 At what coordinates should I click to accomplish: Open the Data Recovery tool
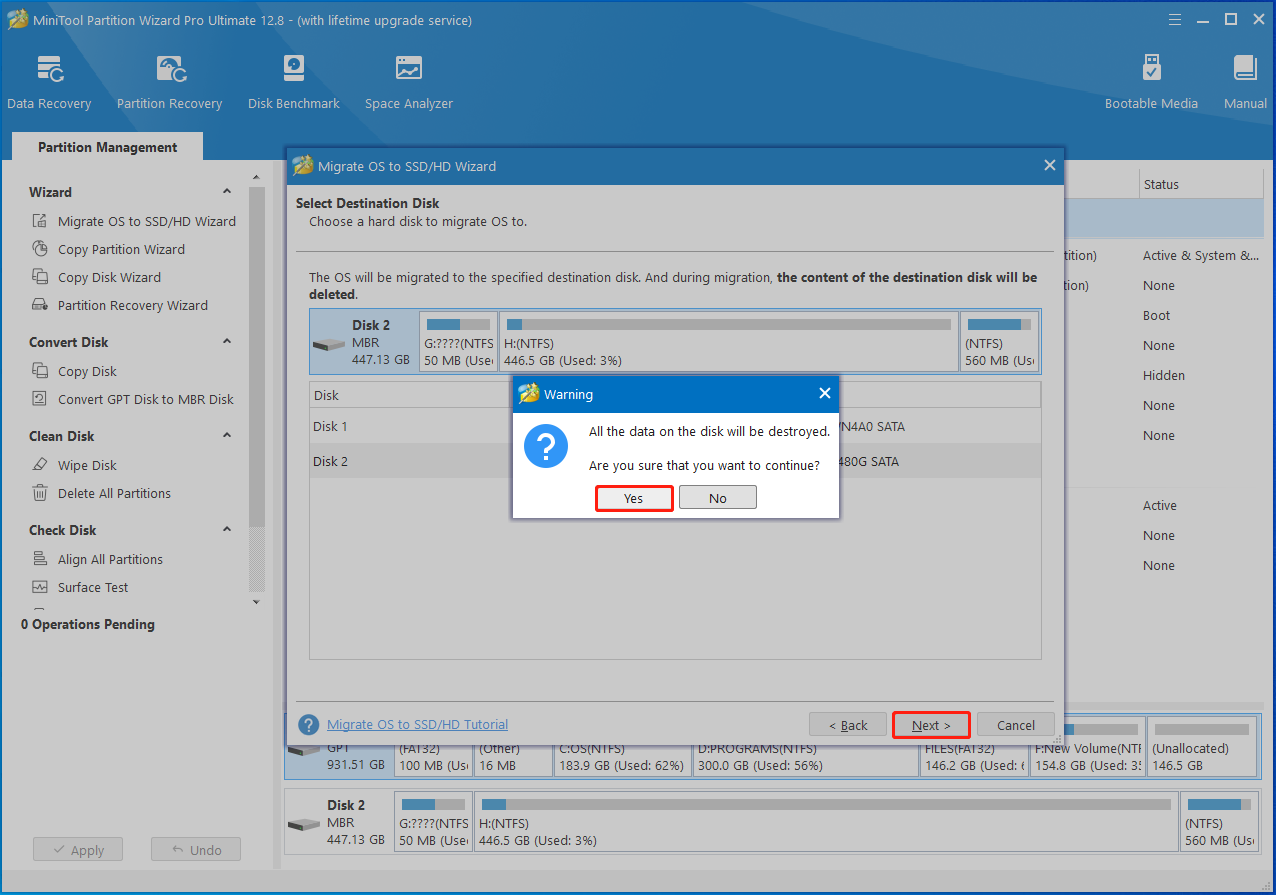(x=49, y=82)
